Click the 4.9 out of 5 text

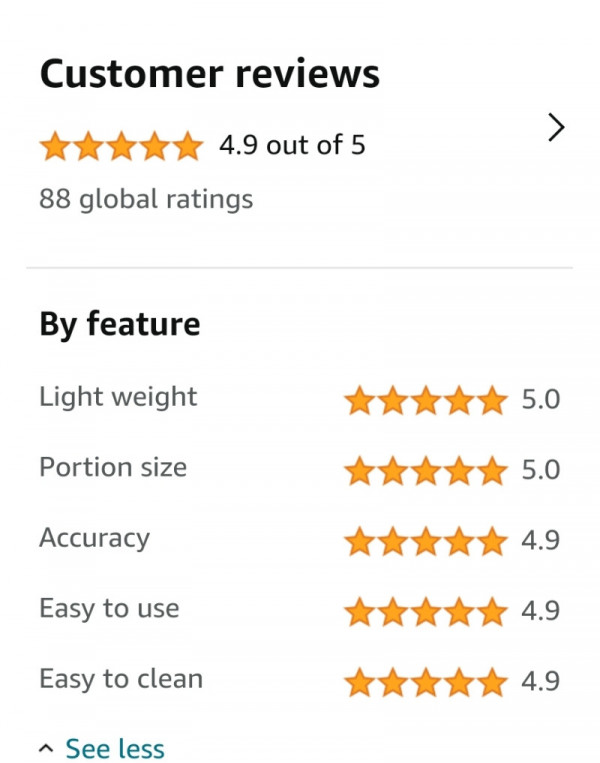(x=292, y=145)
